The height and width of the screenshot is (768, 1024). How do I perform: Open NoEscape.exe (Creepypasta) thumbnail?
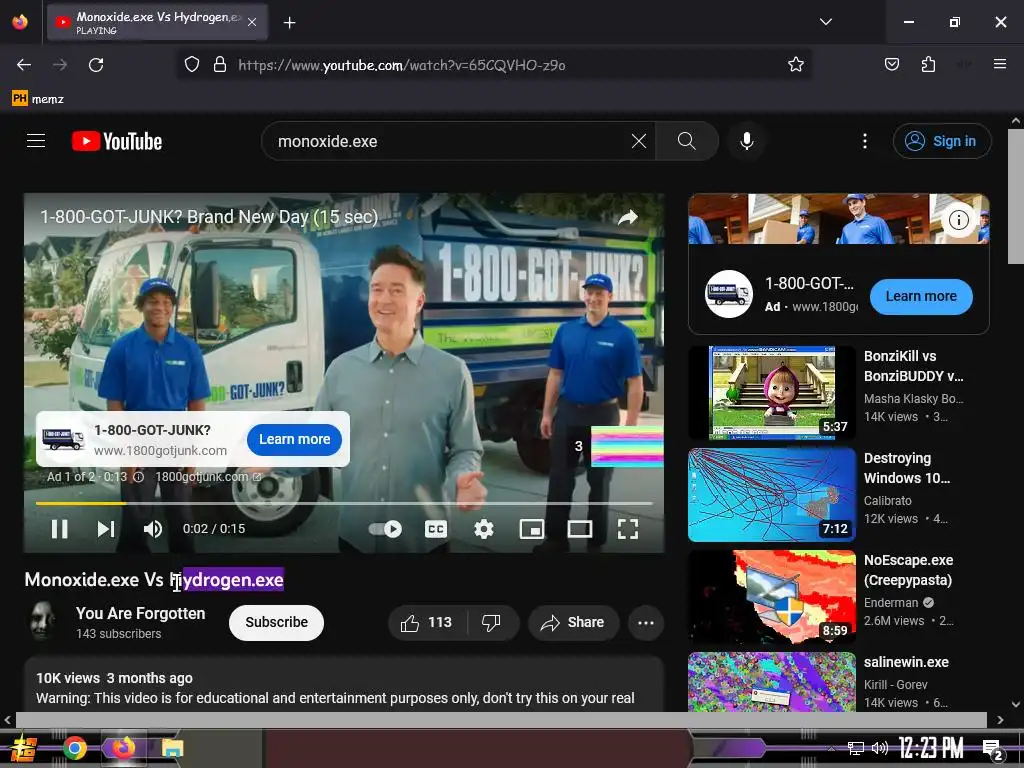click(x=772, y=597)
